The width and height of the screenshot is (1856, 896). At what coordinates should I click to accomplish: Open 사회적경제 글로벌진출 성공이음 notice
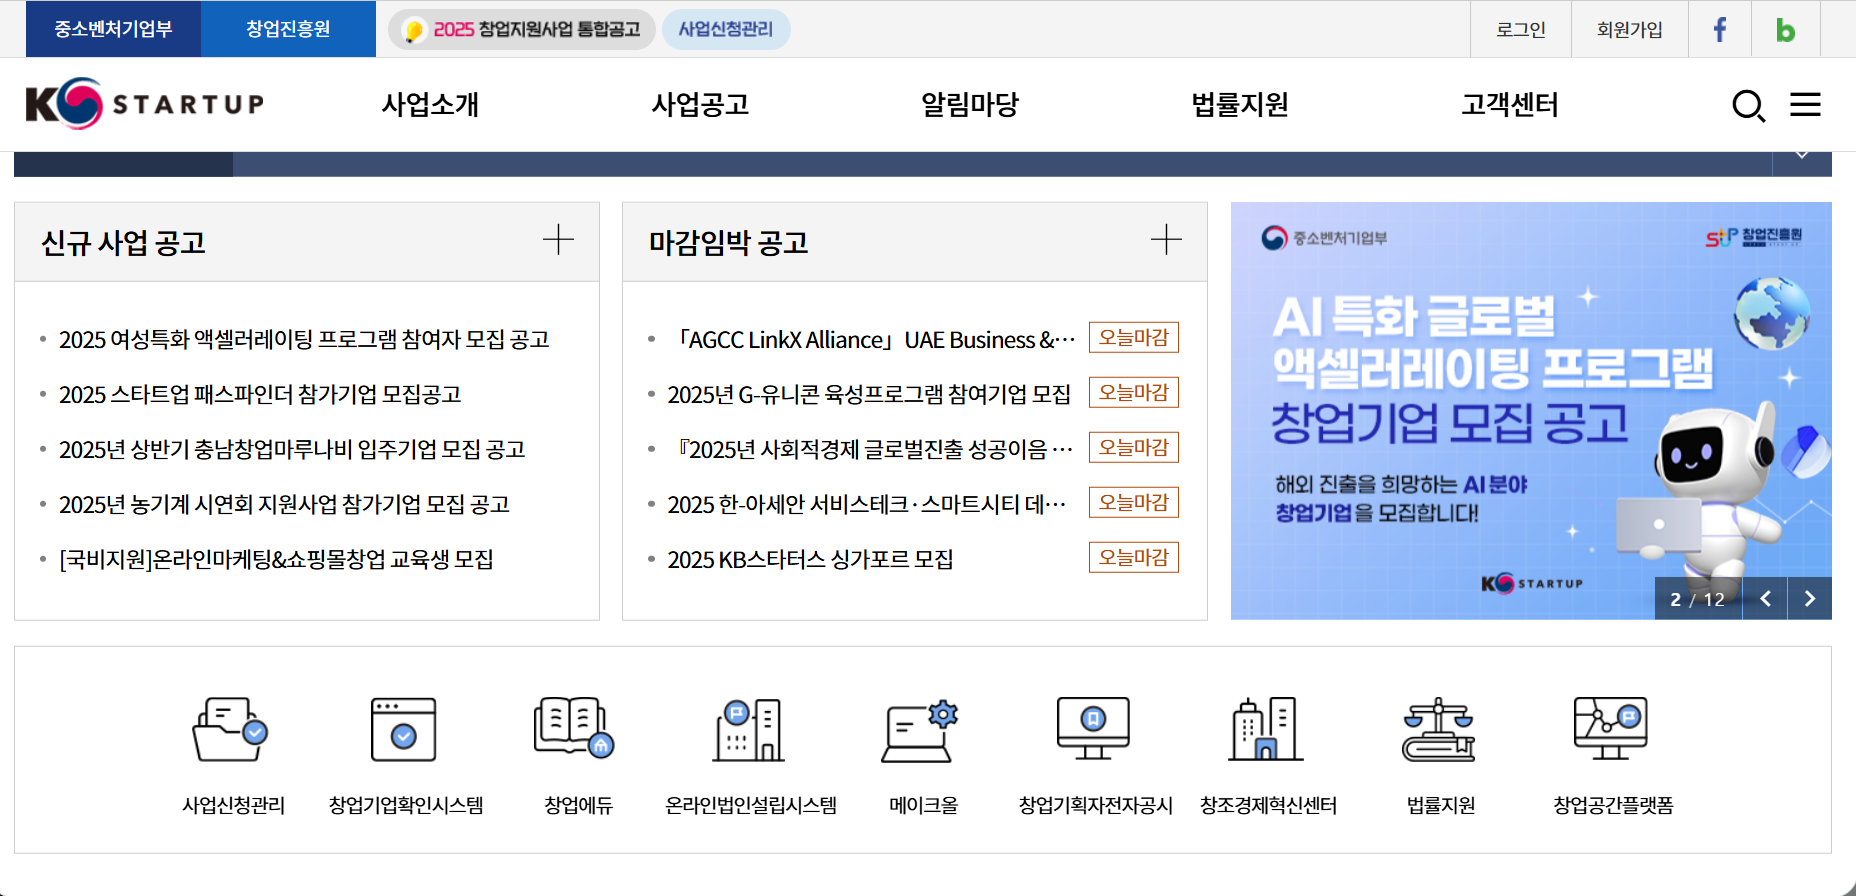(870, 449)
